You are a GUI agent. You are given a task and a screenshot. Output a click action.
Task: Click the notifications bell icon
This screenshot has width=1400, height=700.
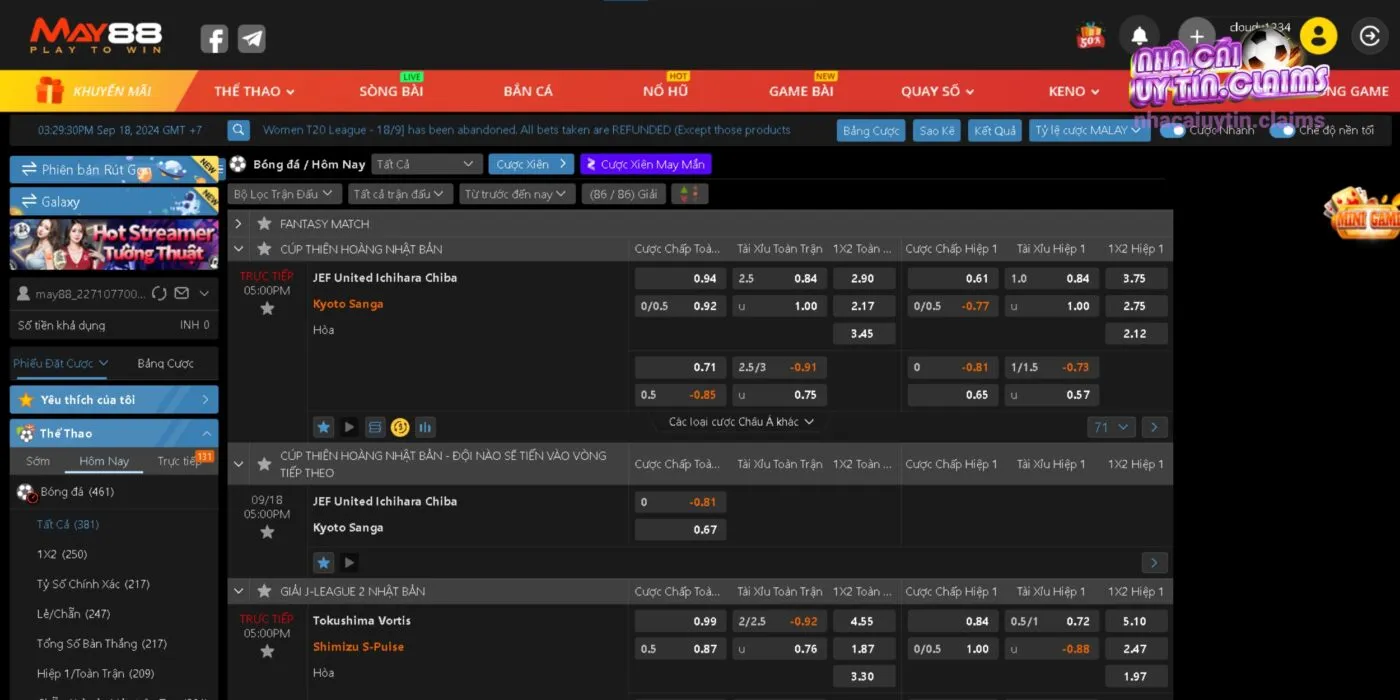(x=1139, y=36)
